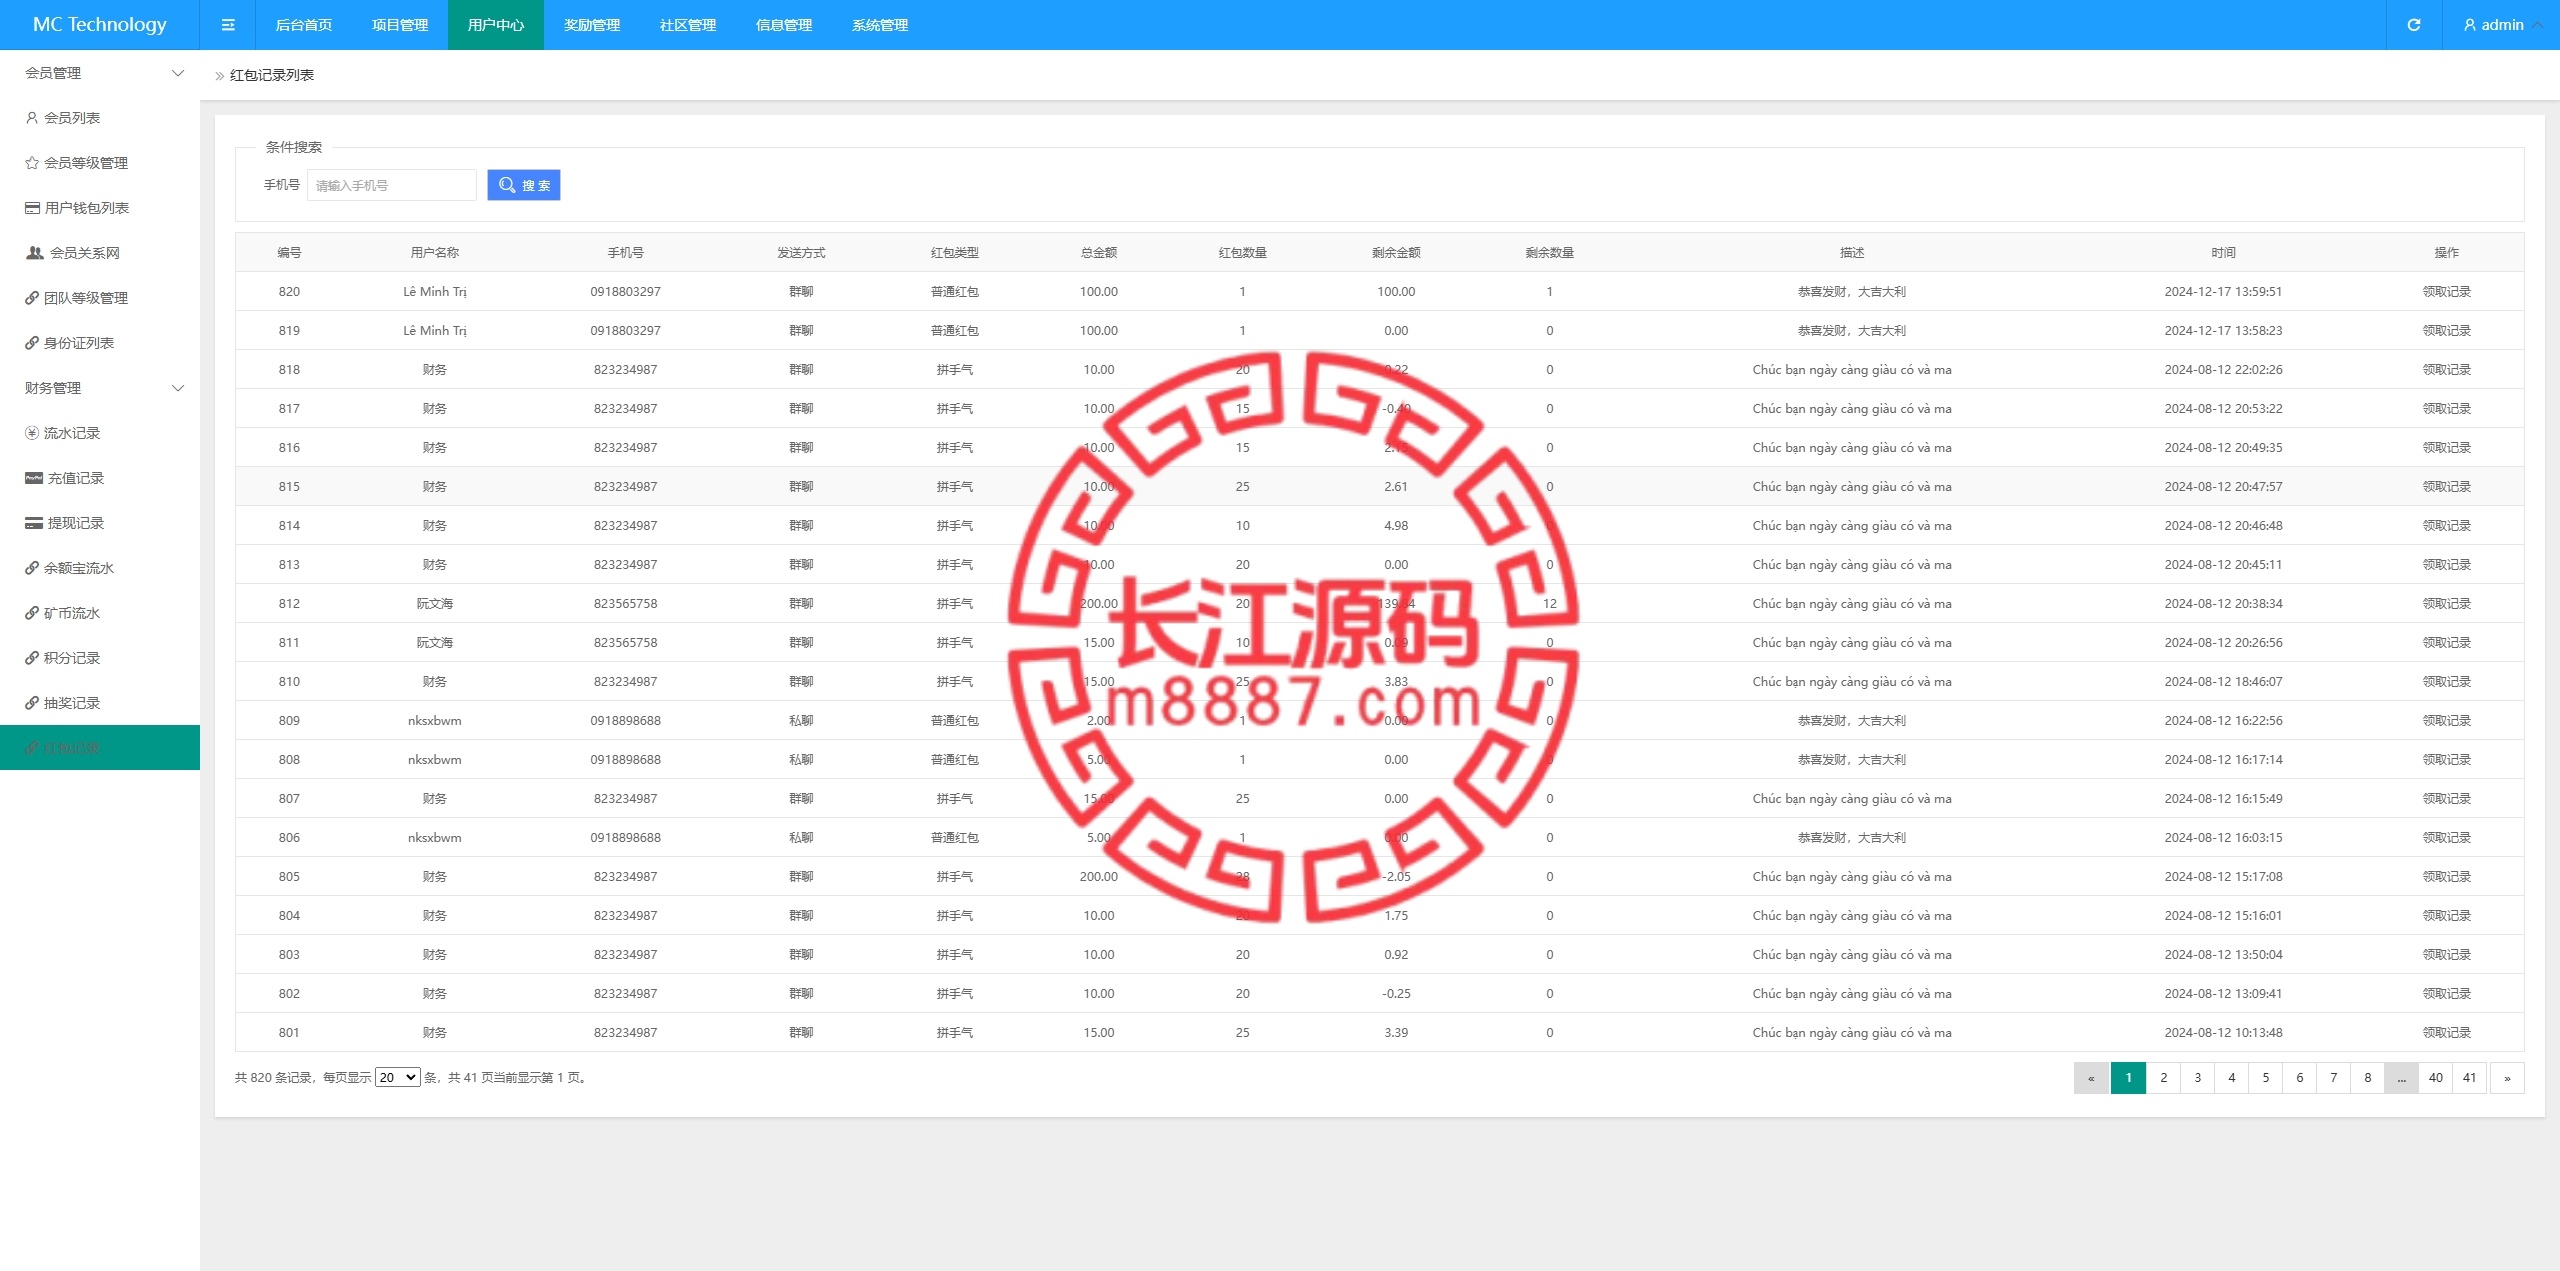Screen dimensions: 2560x1271
Task: Open the 项目管理 top menu
Action: (x=400, y=25)
